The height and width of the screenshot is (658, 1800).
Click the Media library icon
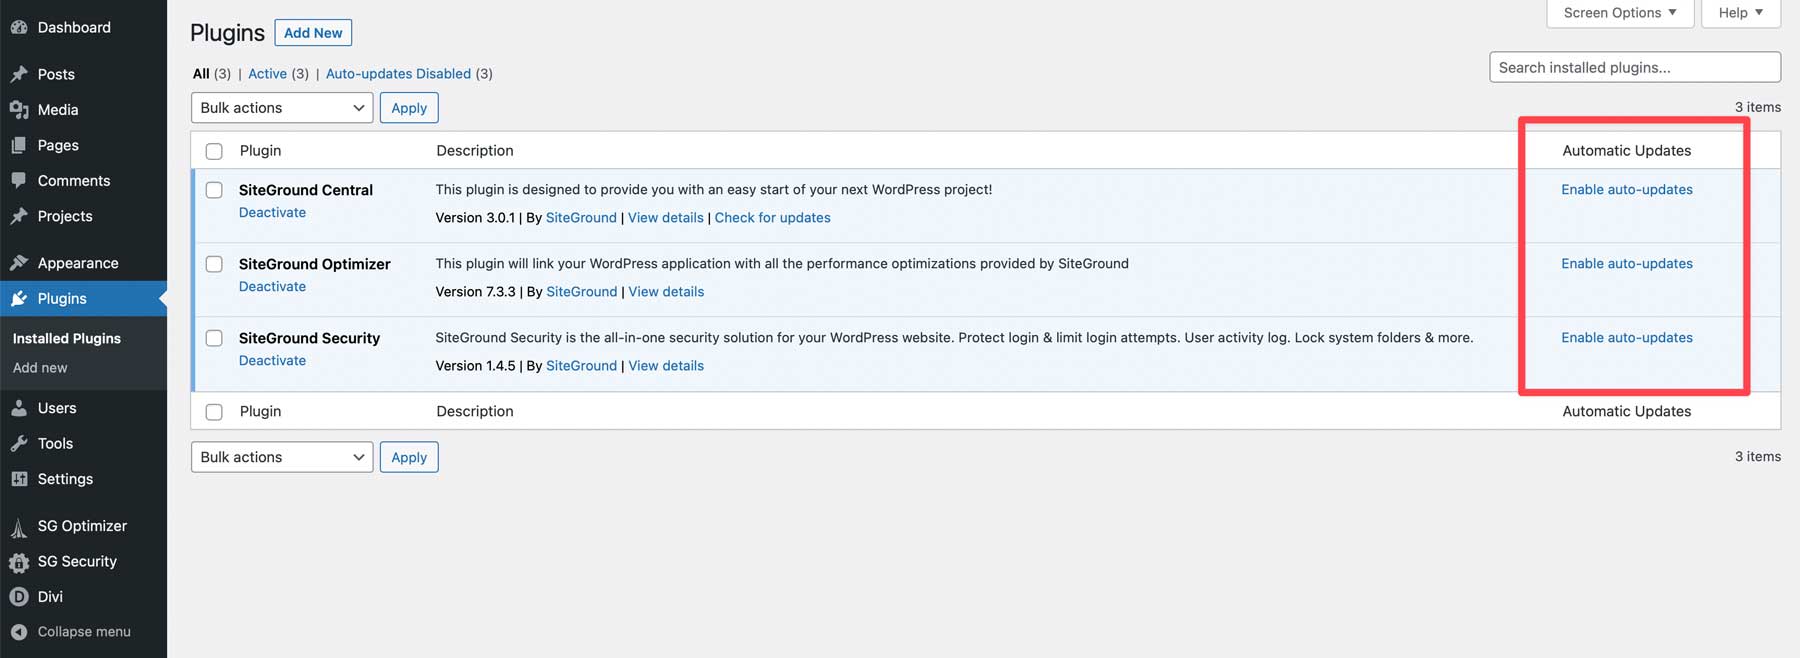18,110
